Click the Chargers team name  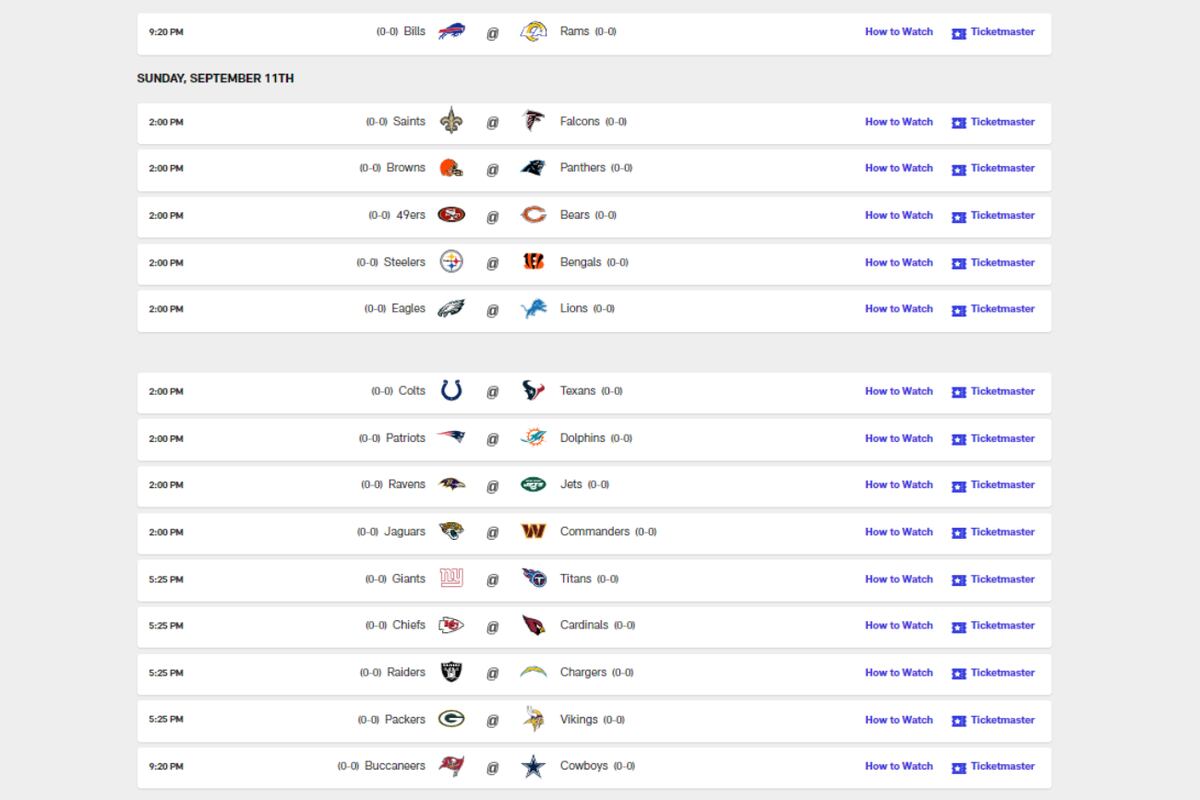coord(583,672)
